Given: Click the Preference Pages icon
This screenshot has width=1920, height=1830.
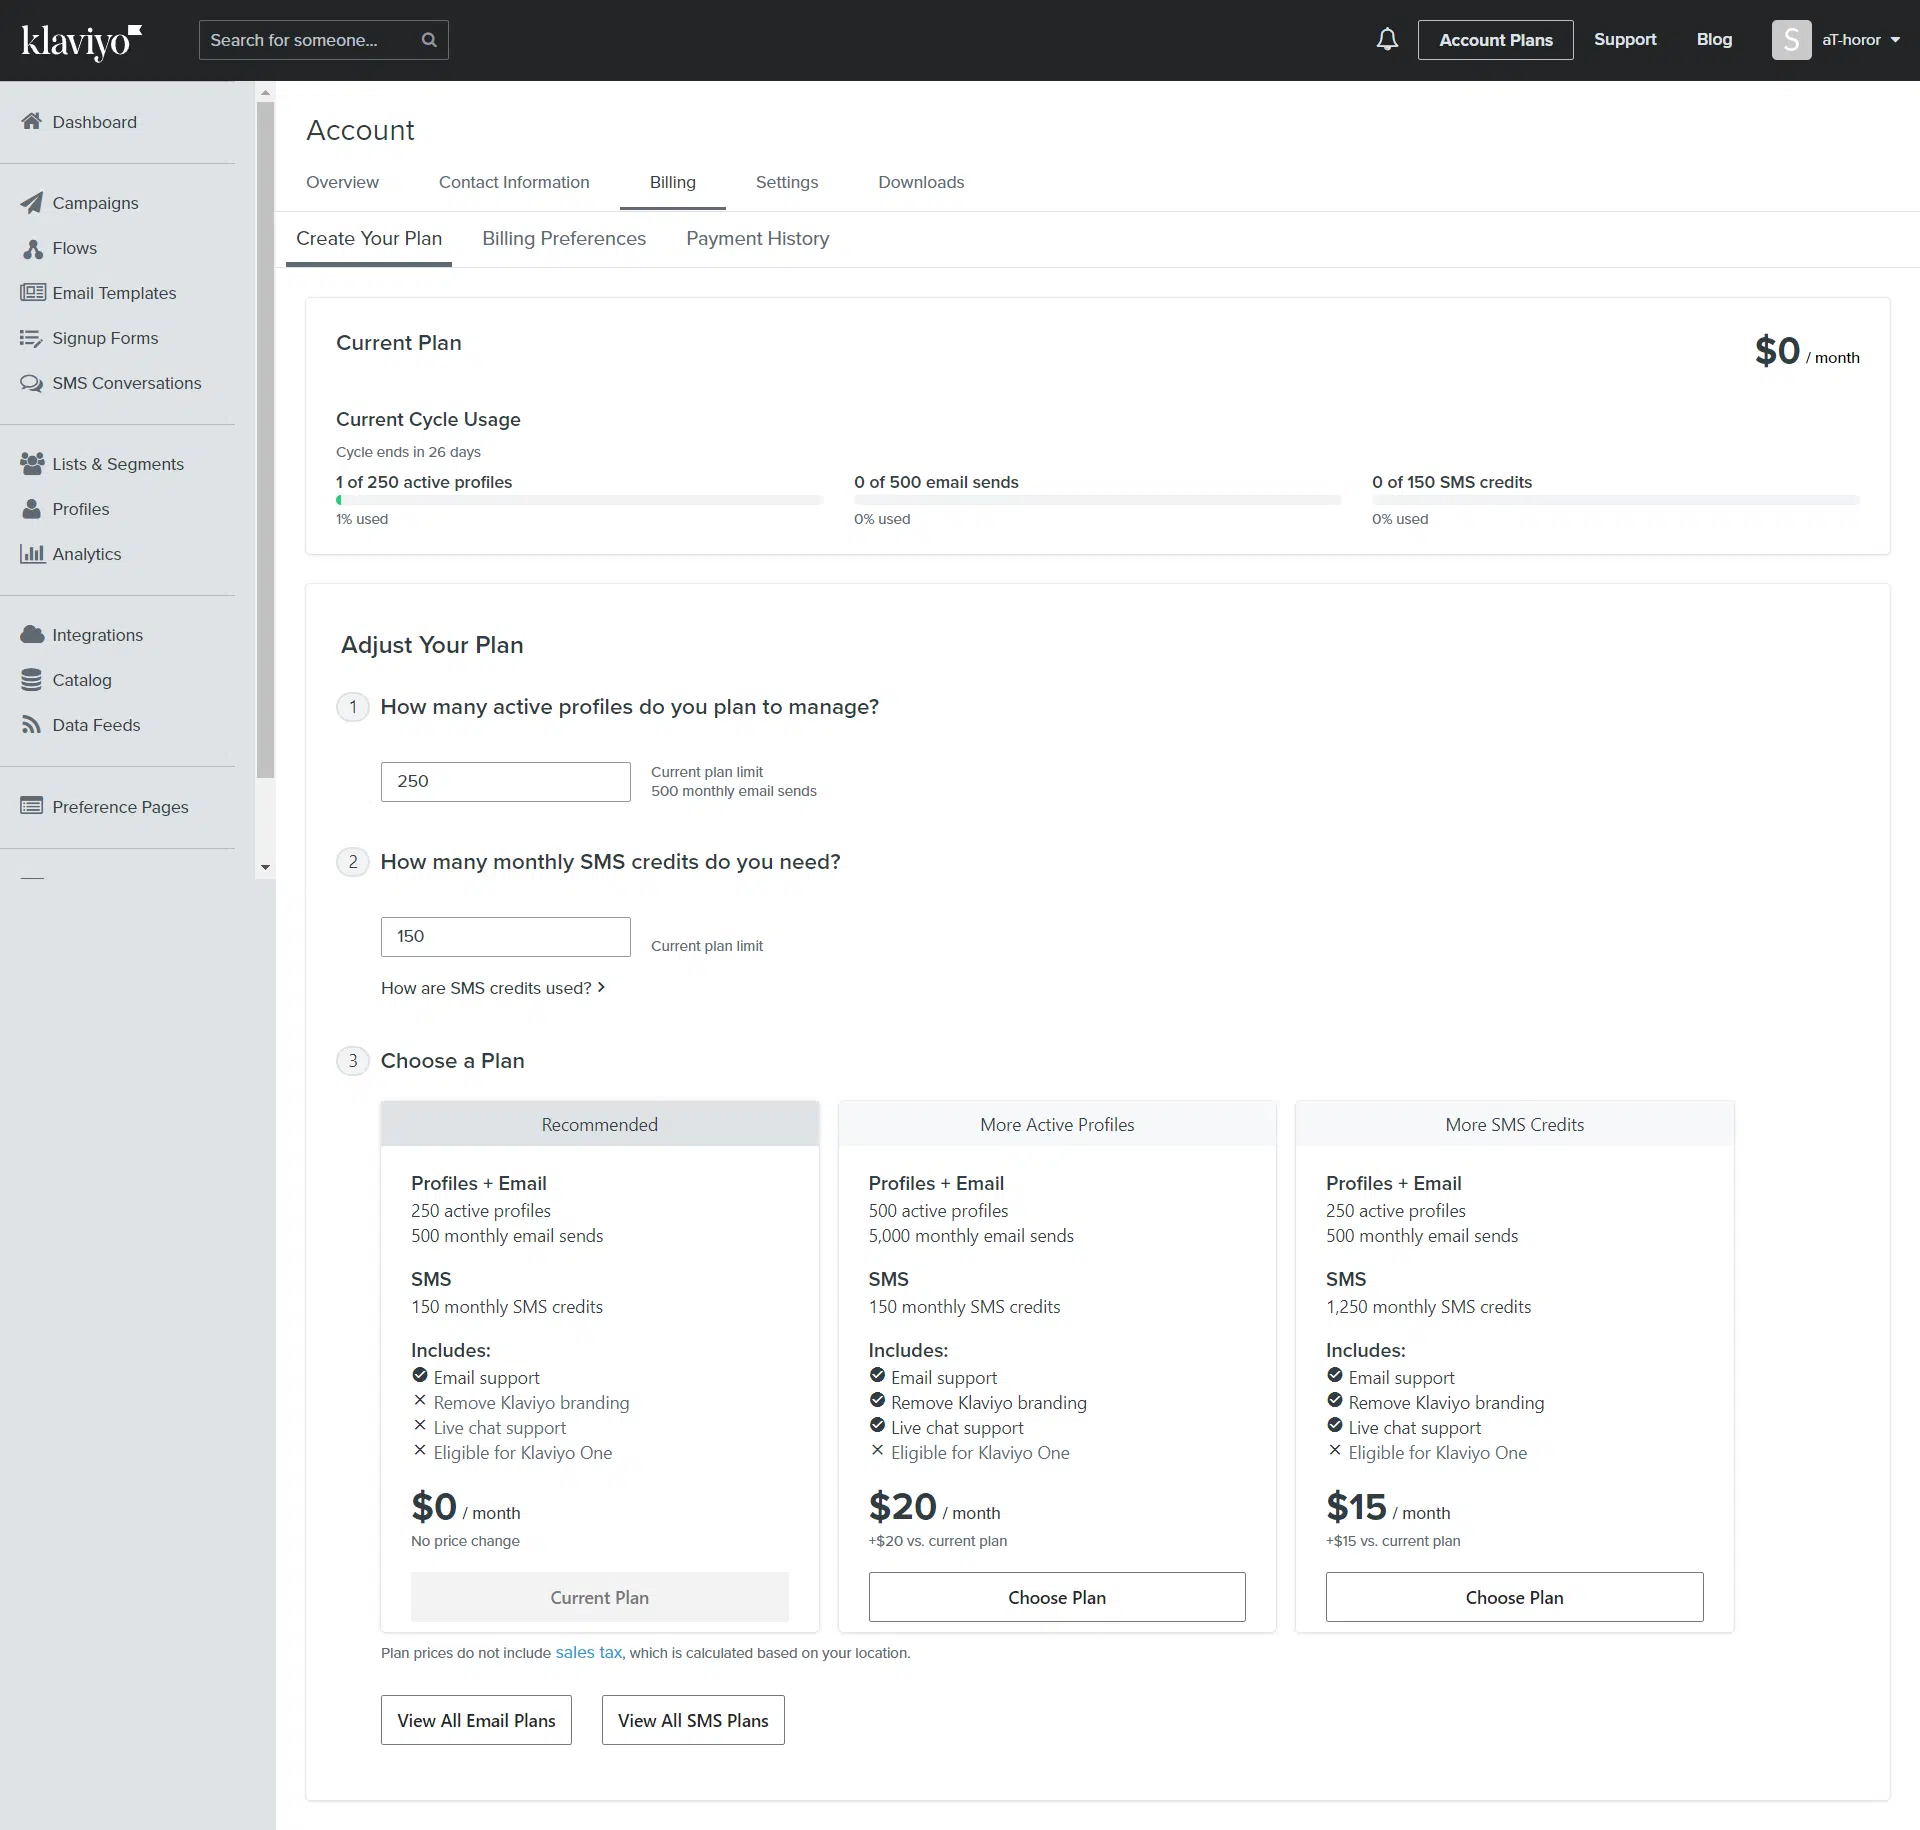Looking at the screenshot, I should coord(32,806).
